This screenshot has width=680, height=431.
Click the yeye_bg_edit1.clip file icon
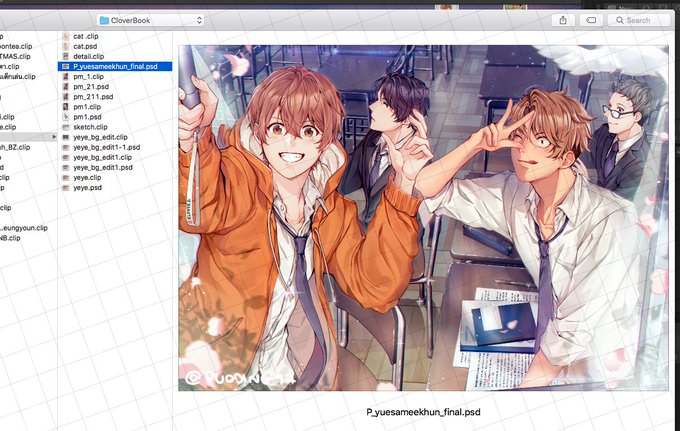pos(66,157)
